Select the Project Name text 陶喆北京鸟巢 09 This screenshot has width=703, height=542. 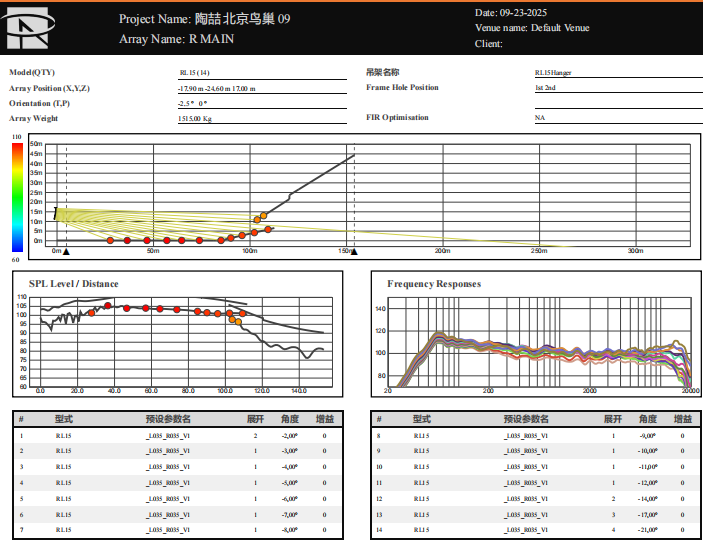pyautogui.click(x=243, y=19)
